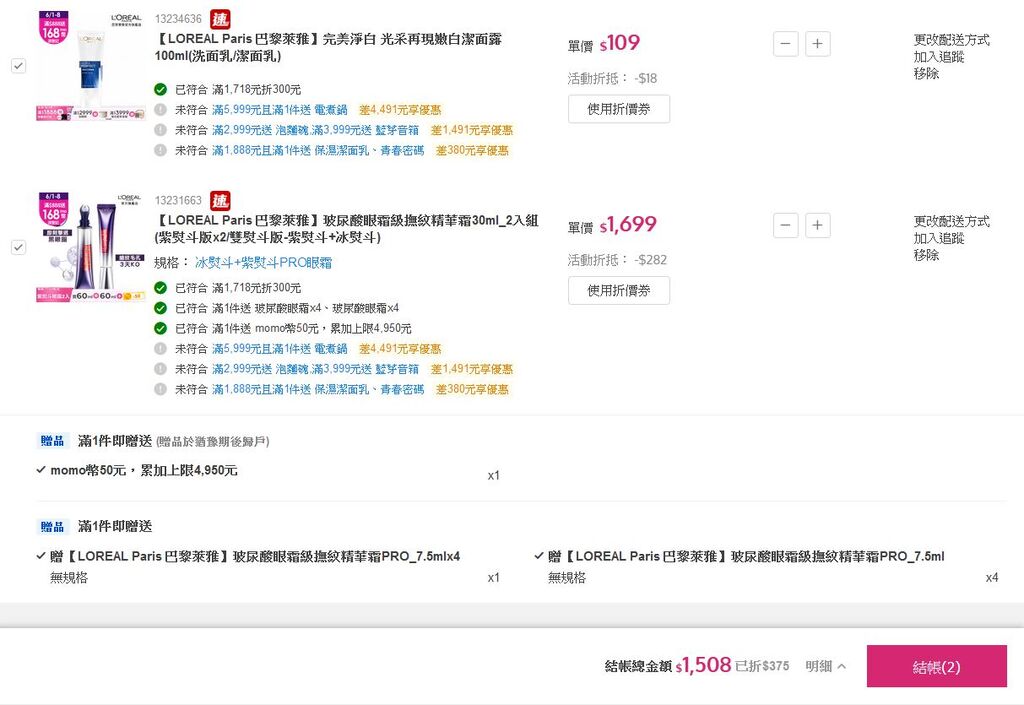
Task: Click the 贈品 badge beside 滿1件即贈送 (贈品於猶豫期後歸戶)
Action: tap(52, 441)
